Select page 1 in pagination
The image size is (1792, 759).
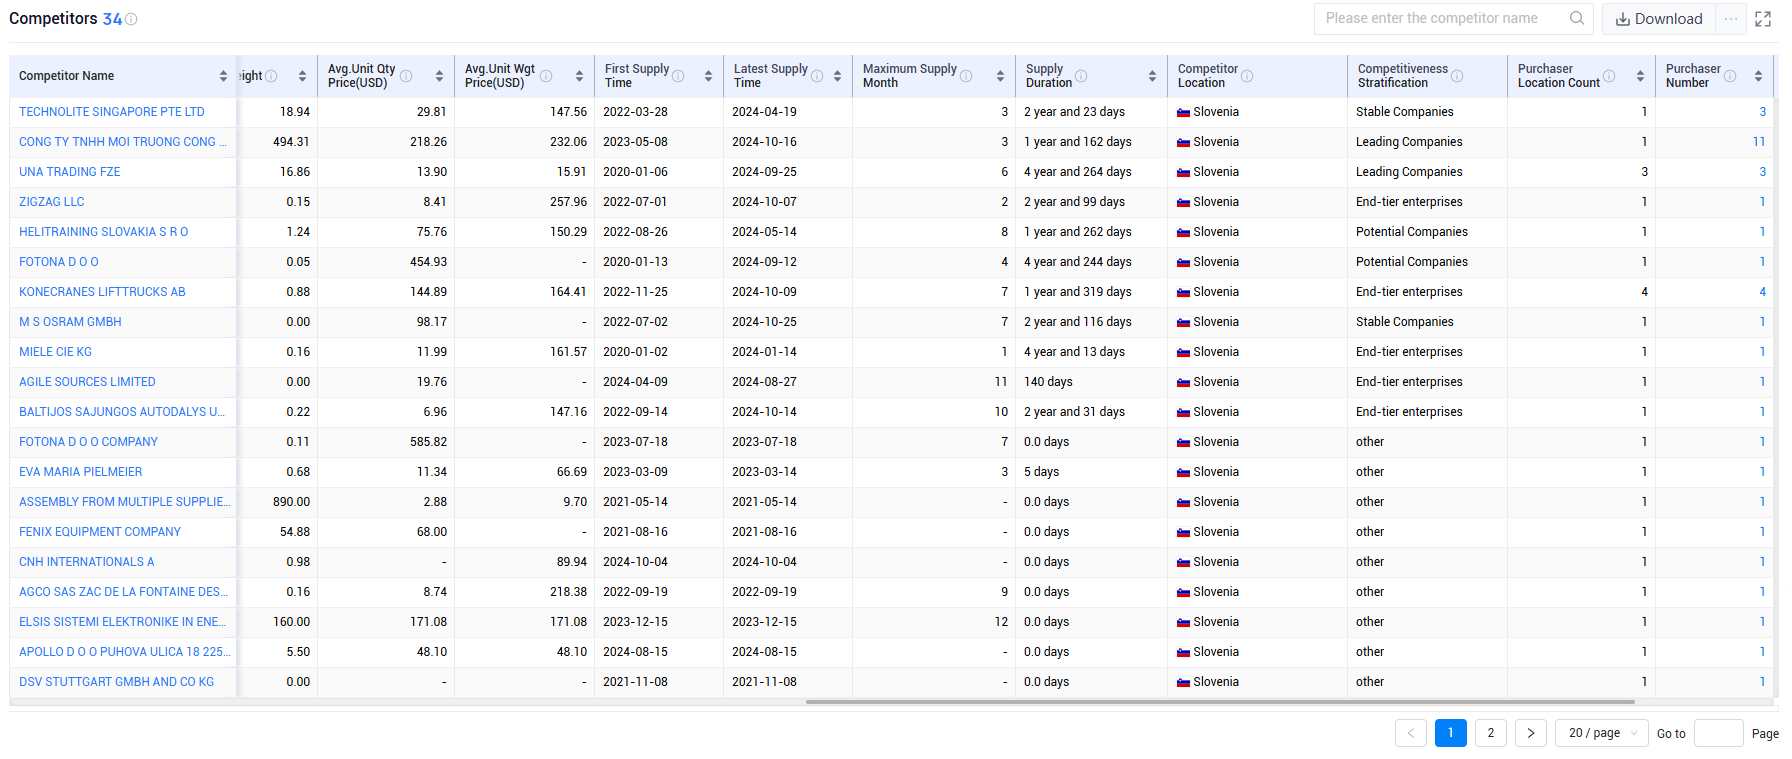(1451, 733)
